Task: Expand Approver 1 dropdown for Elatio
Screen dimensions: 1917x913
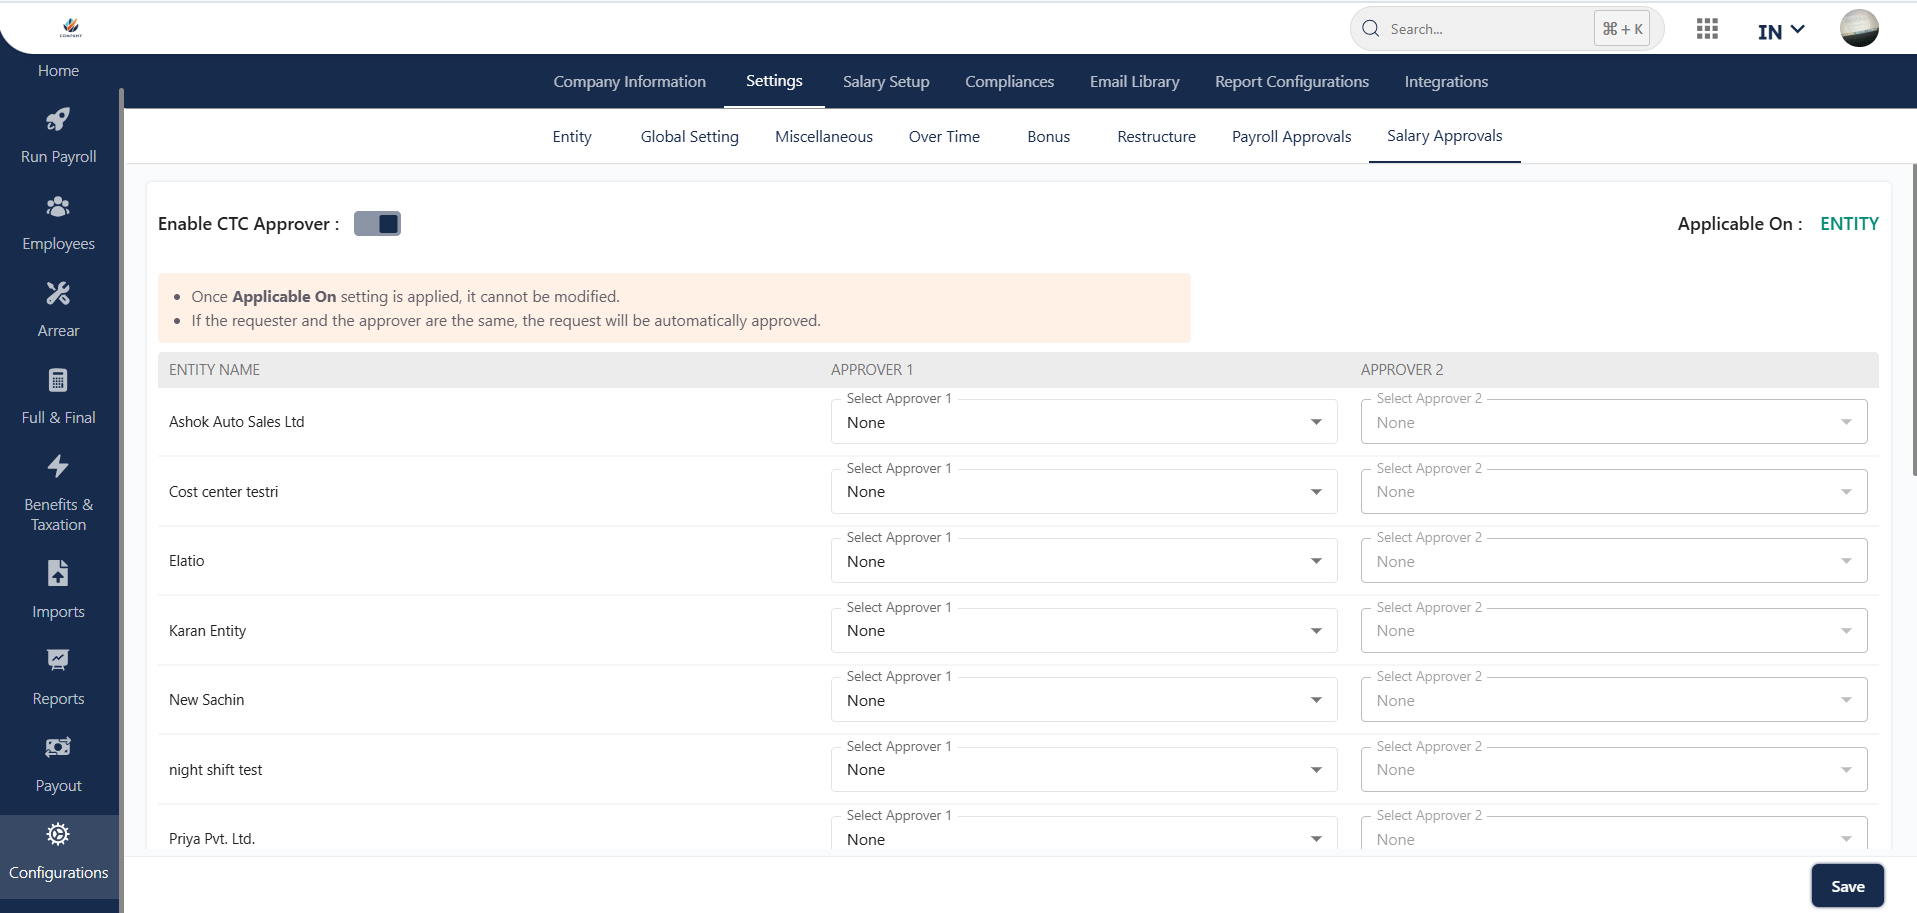Action: pyautogui.click(x=1084, y=561)
